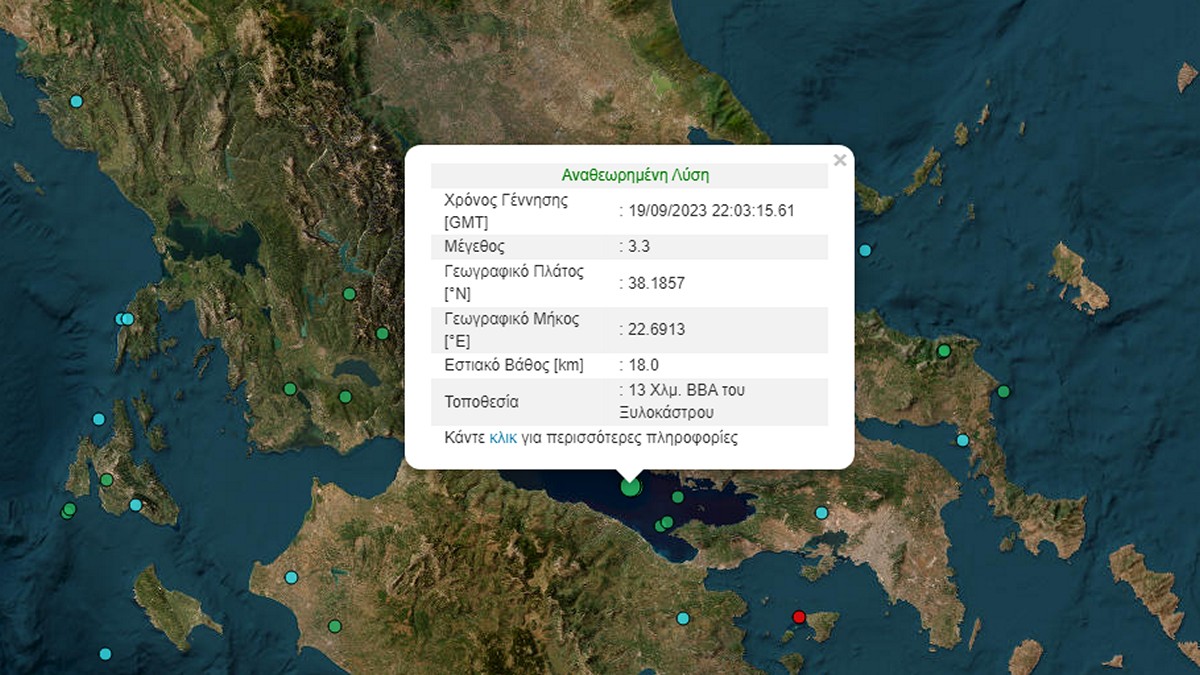Click the "Αναθεωρημένη Λύση" popup title
Screen dimensions: 1200x675
629,174
